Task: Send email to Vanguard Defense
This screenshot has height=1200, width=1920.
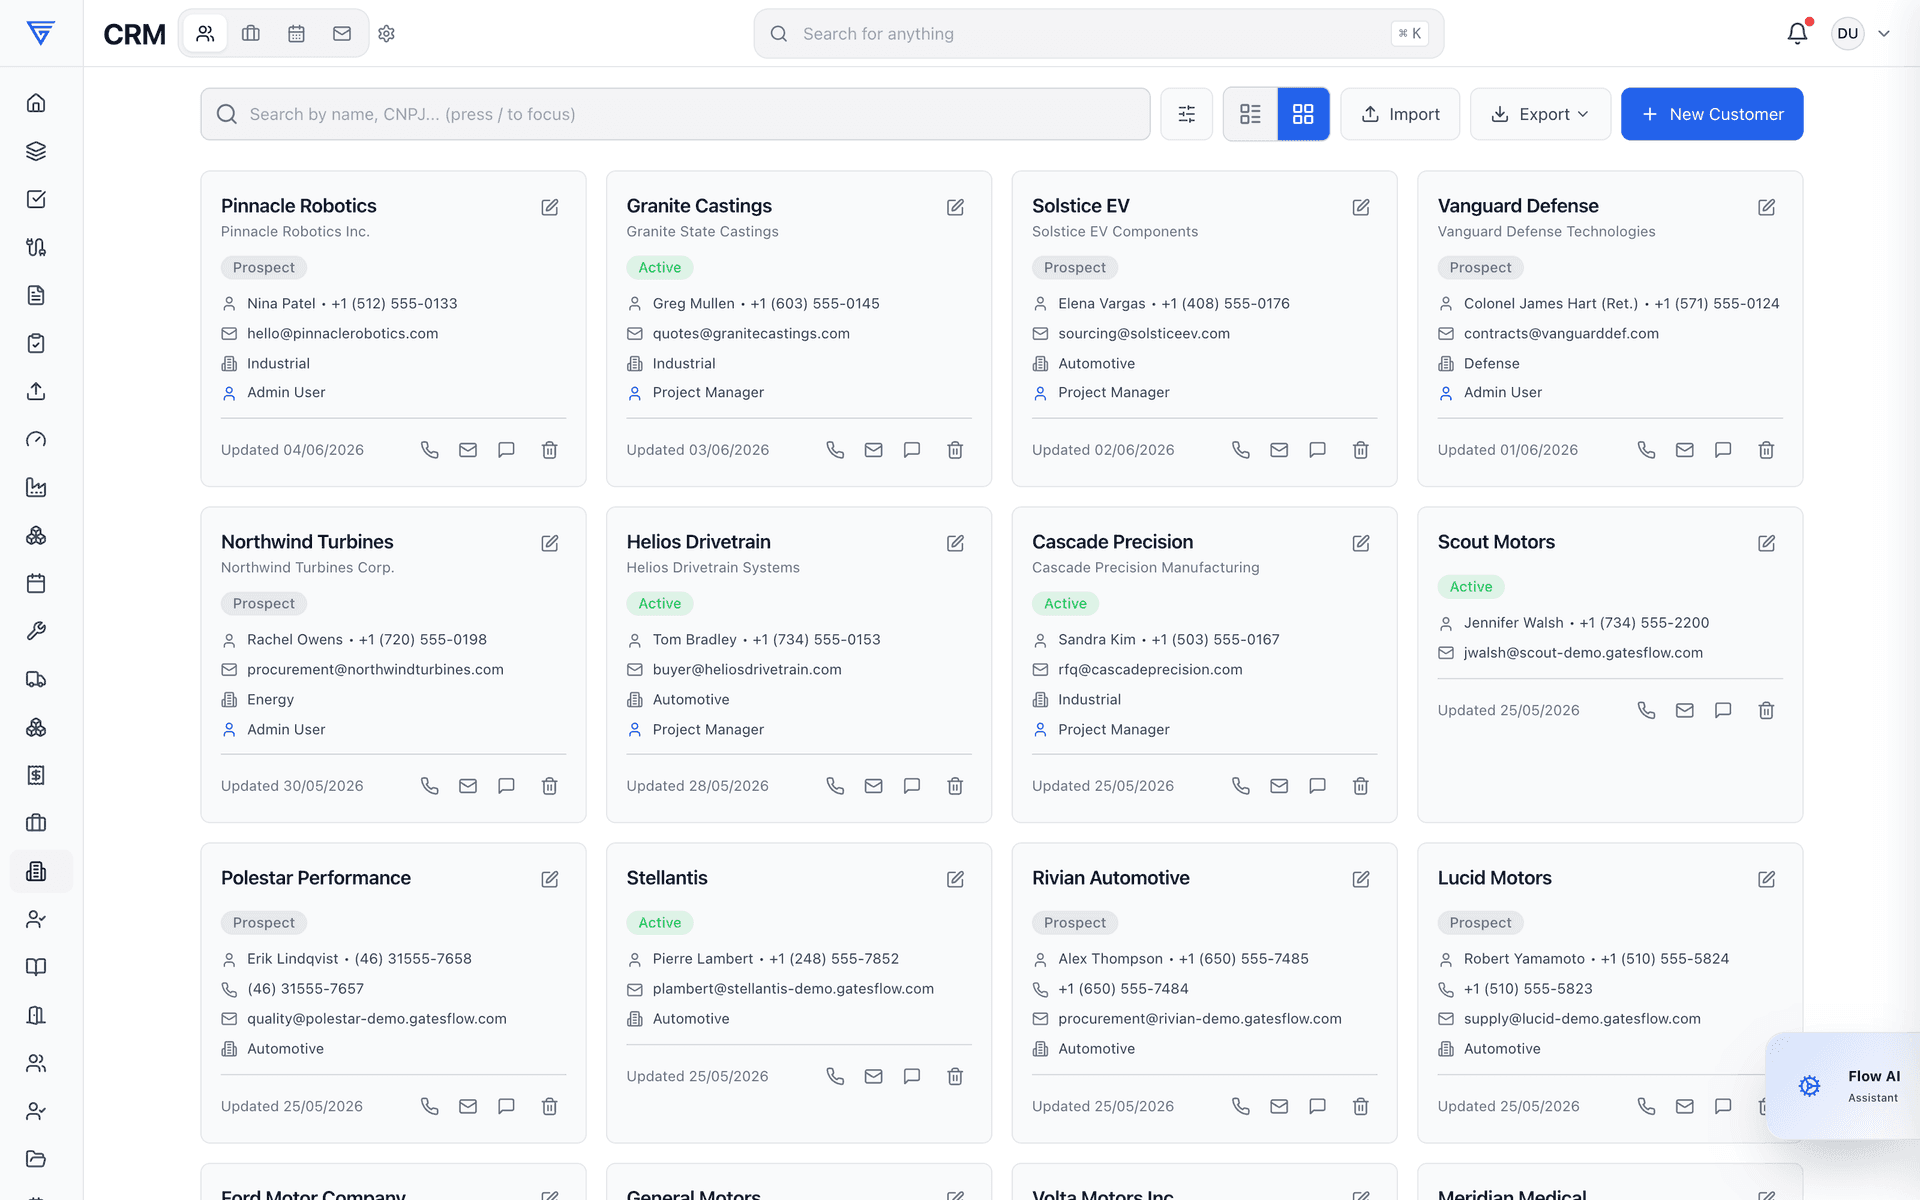Action: [1685, 450]
